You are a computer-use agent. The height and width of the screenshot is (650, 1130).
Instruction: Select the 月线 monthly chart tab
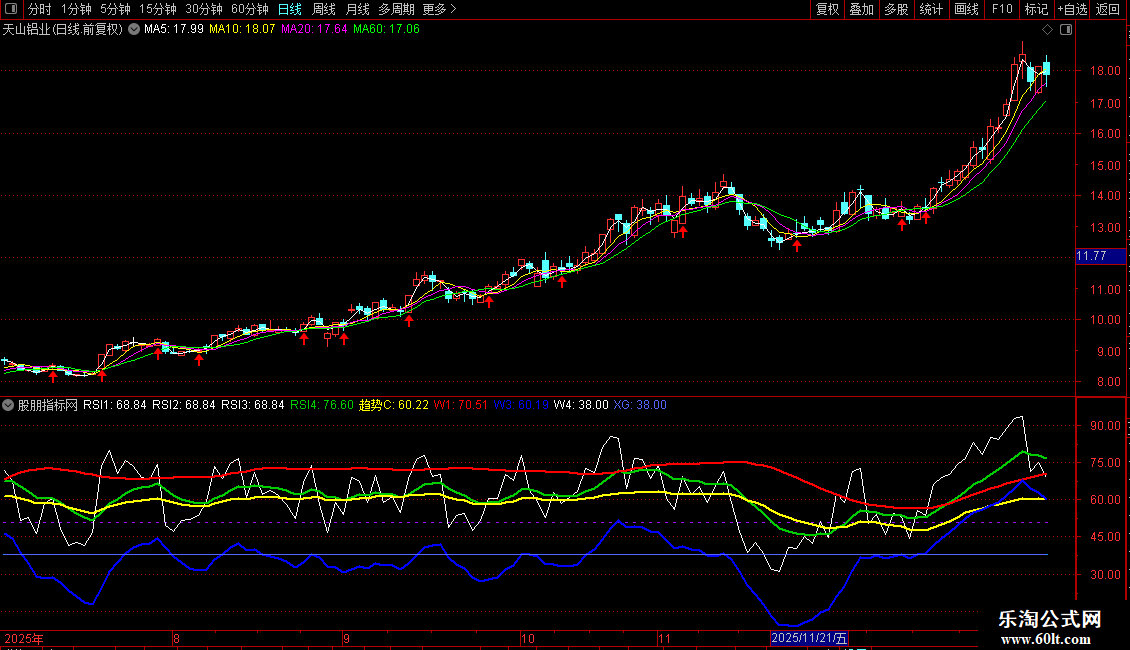point(357,9)
